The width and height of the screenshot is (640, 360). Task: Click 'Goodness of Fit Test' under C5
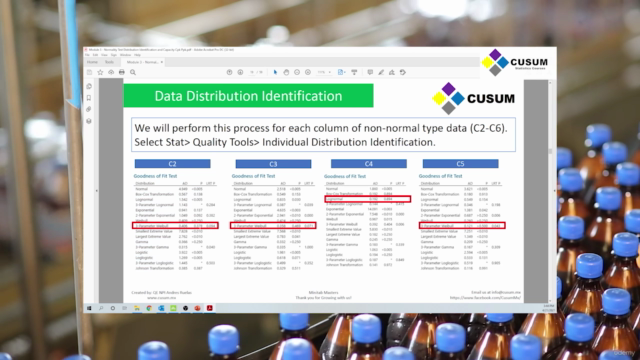pos(440,176)
